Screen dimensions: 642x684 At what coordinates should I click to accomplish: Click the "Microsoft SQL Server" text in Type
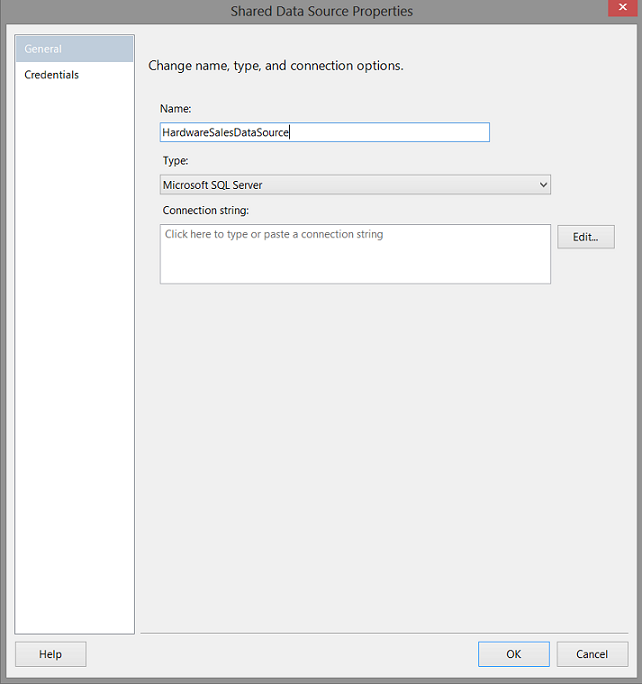point(213,185)
